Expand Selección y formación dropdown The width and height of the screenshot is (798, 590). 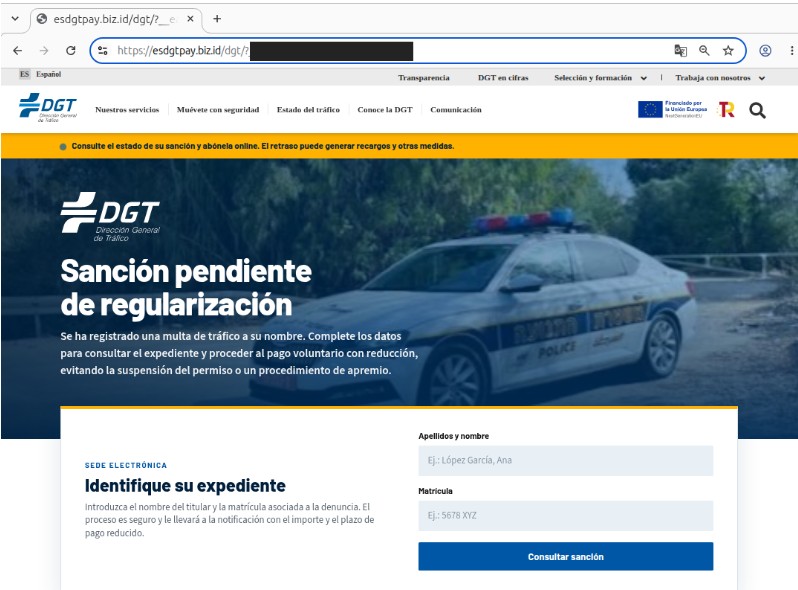[x=601, y=78]
